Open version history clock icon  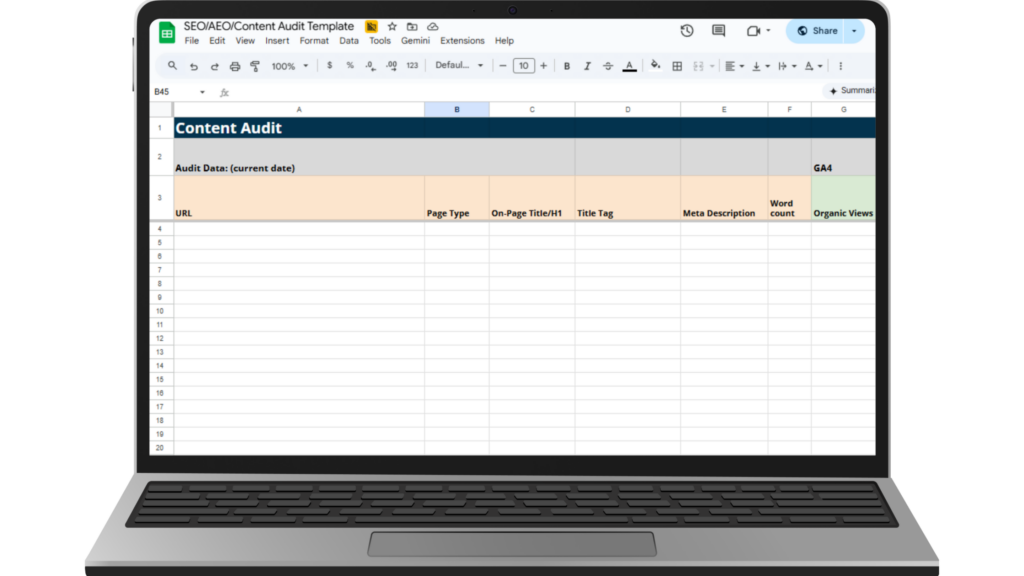(x=687, y=31)
